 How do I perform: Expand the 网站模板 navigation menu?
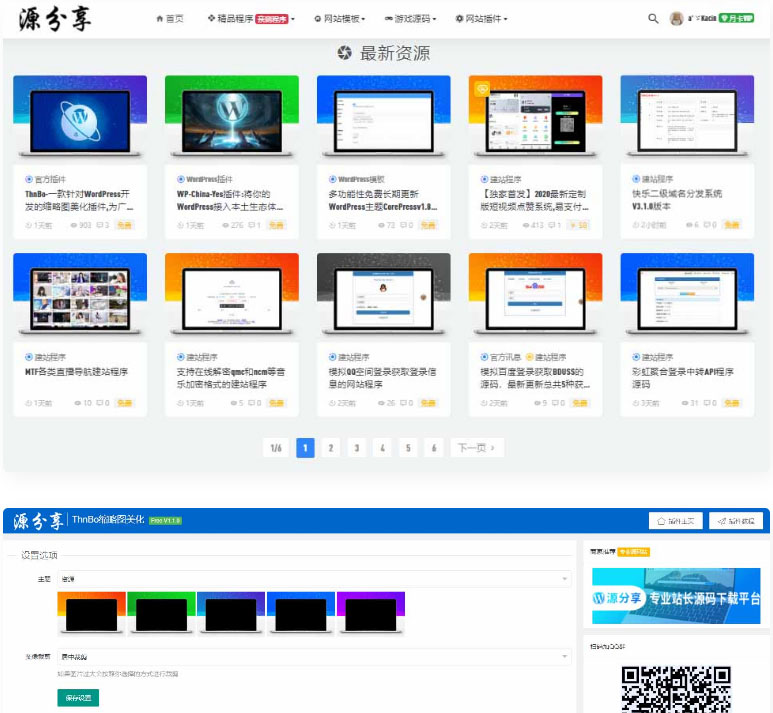tap(339, 18)
